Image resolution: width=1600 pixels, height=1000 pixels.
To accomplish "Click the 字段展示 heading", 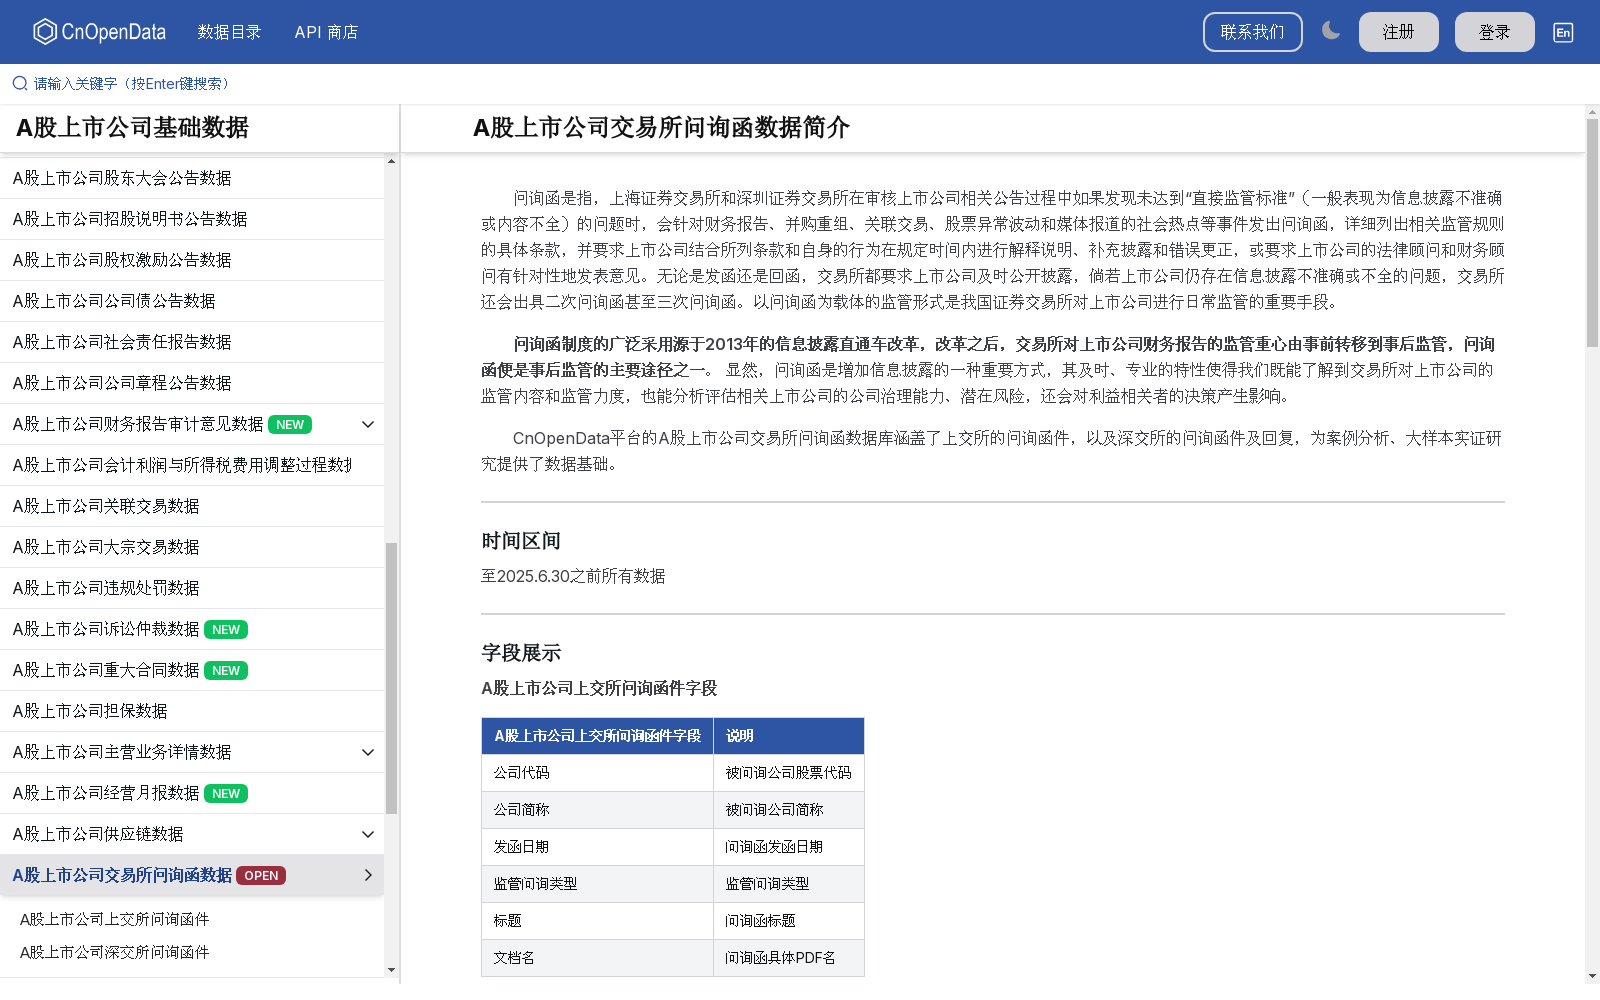I will [521, 653].
